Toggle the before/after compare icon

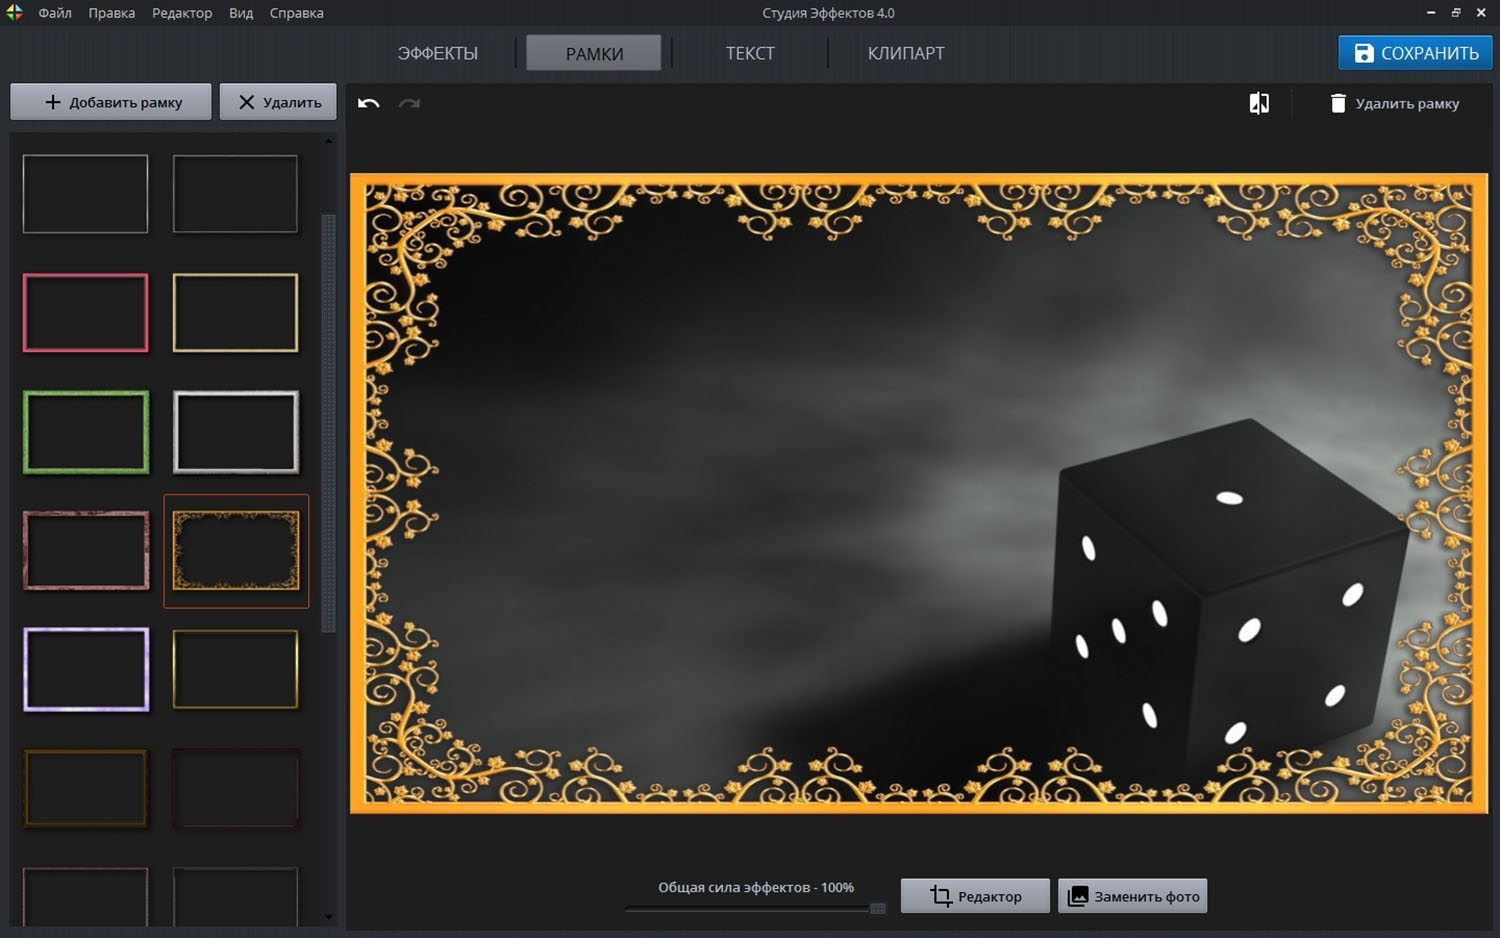click(x=1259, y=103)
